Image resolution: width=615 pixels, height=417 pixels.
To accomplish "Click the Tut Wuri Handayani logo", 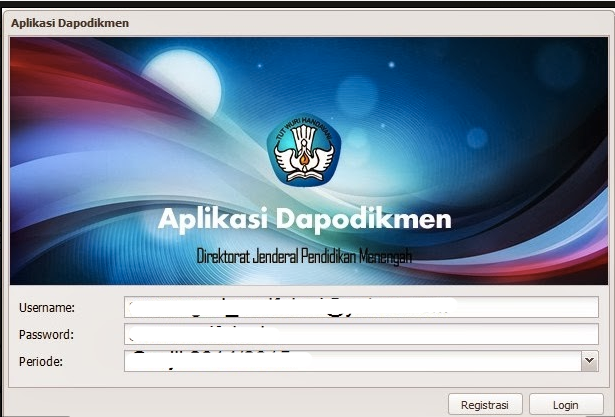I will [x=304, y=150].
